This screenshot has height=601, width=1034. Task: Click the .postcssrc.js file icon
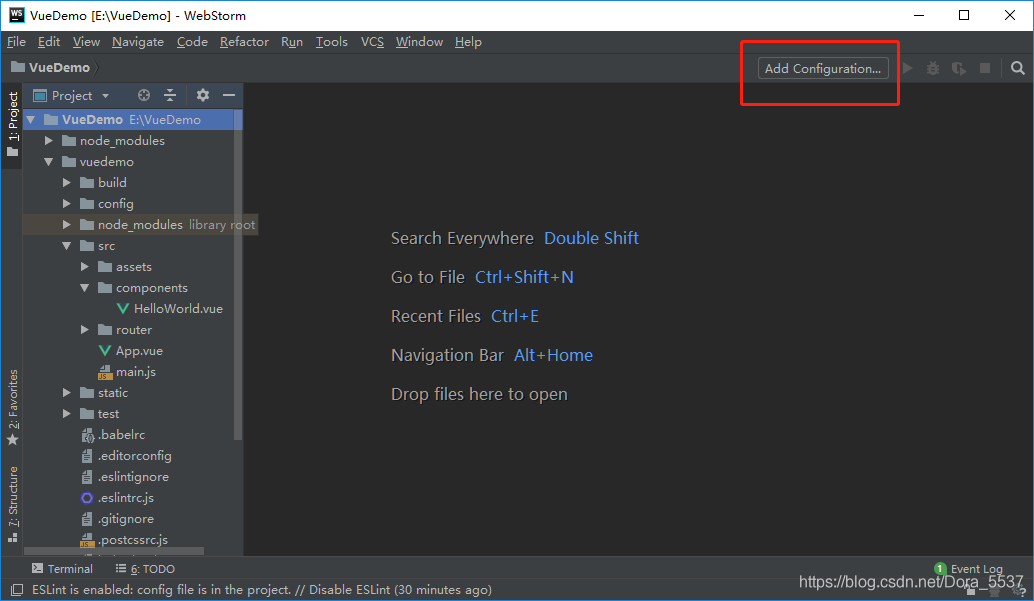pyautogui.click(x=86, y=540)
